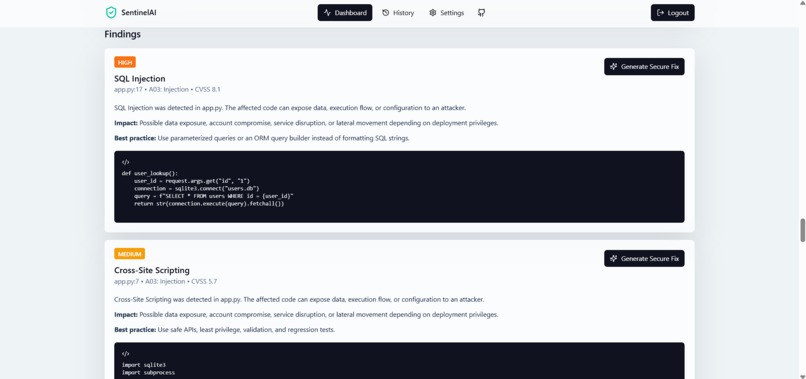Select the Cross-Site Scripting finding title

(152, 270)
